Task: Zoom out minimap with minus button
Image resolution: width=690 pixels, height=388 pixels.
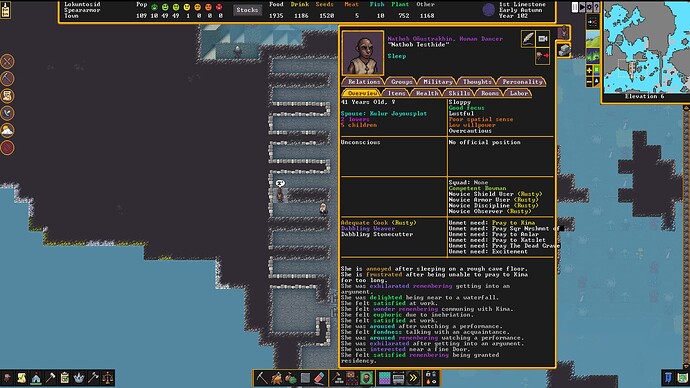Action: (589, 82)
